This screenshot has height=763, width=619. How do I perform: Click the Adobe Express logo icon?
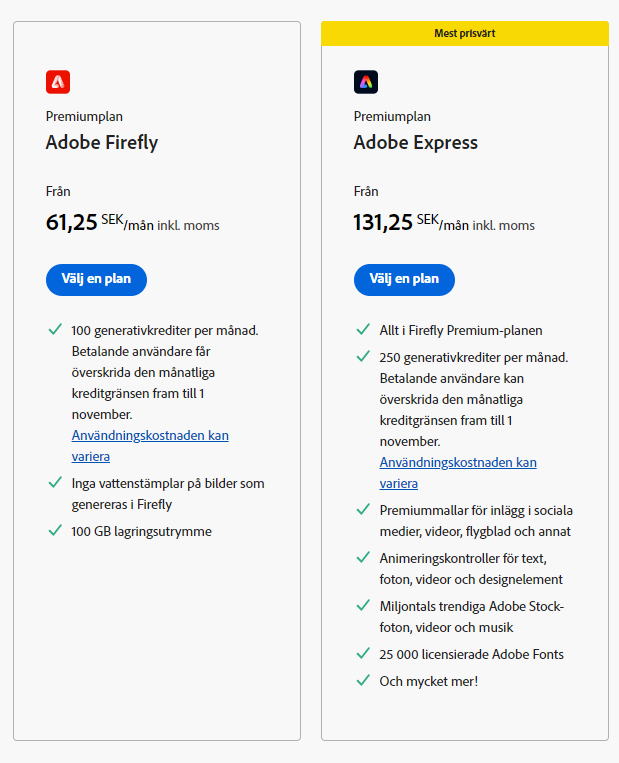tap(366, 82)
